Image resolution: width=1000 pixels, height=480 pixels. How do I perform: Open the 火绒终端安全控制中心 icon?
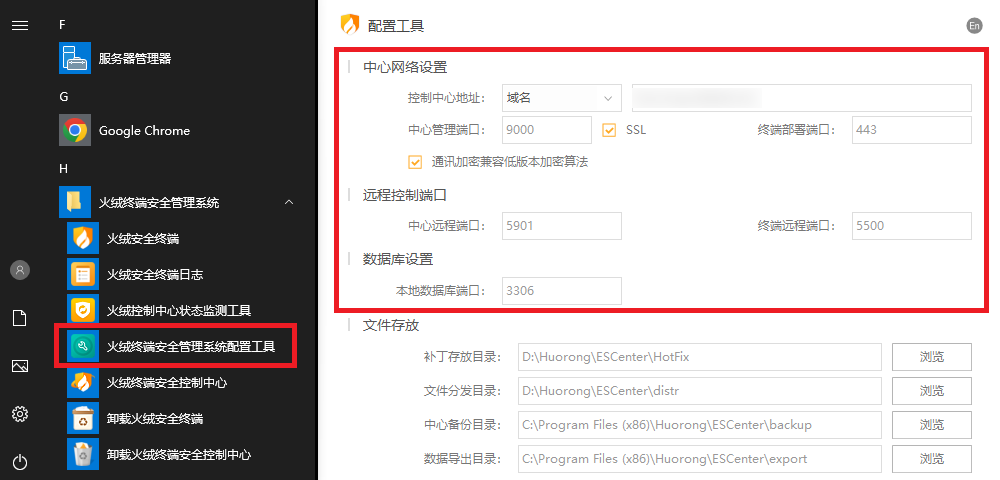point(83,382)
